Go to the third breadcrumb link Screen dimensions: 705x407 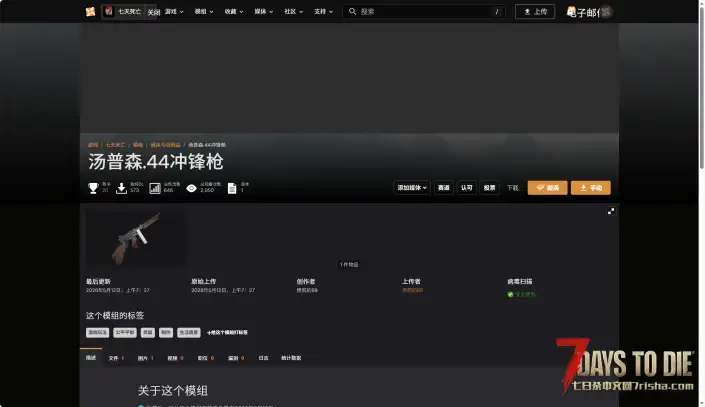[138, 145]
